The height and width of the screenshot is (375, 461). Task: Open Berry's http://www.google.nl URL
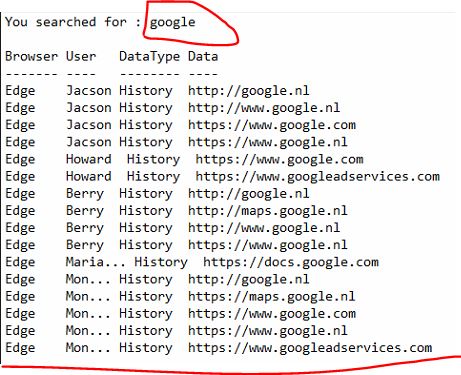pyautogui.click(x=264, y=228)
